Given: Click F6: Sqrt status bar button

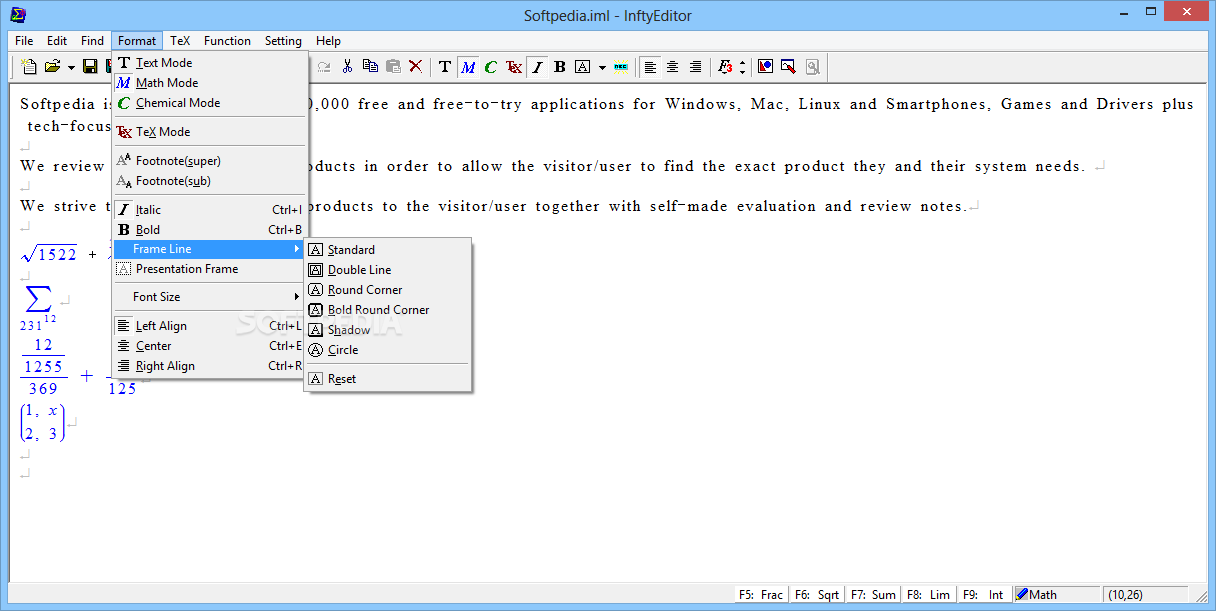Looking at the screenshot, I should click(817, 594).
